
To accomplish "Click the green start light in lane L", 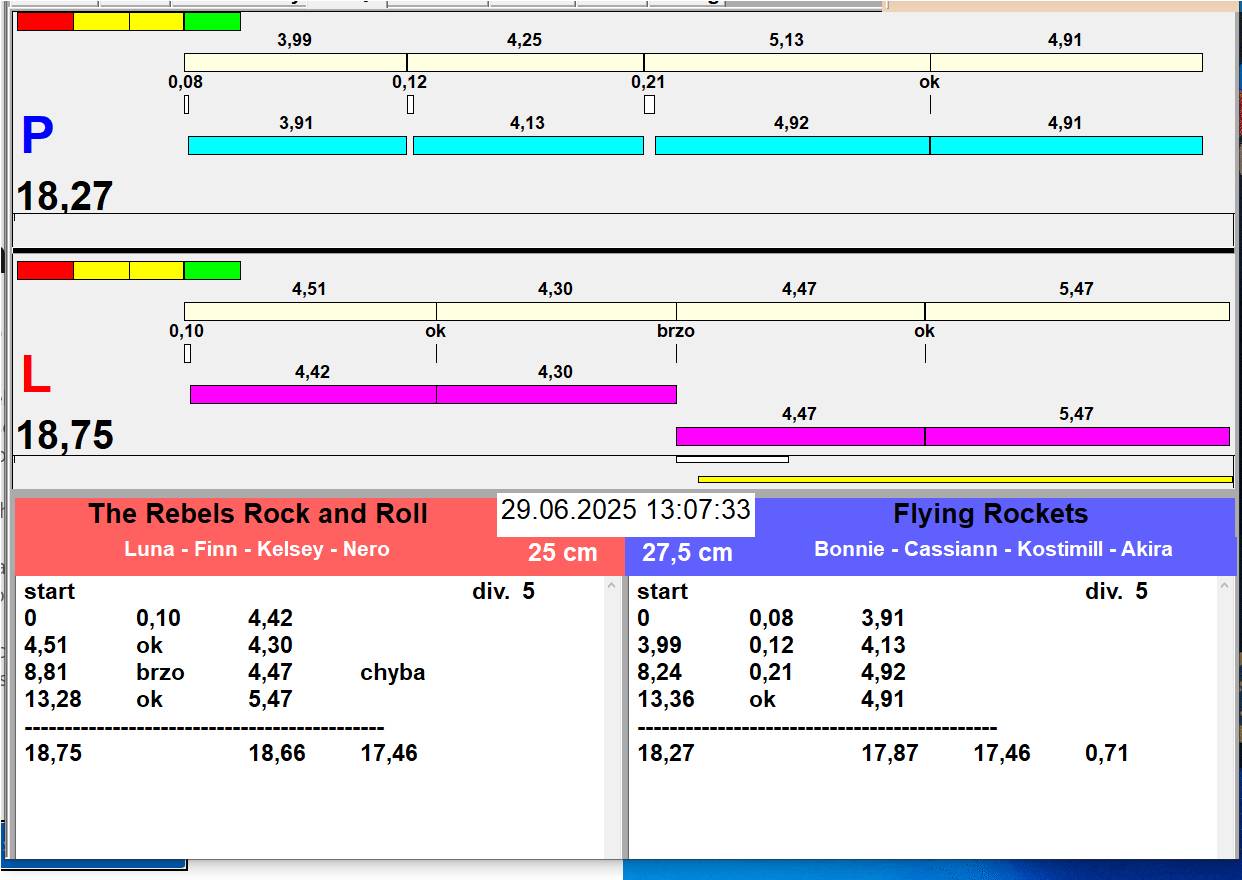I will [212, 271].
